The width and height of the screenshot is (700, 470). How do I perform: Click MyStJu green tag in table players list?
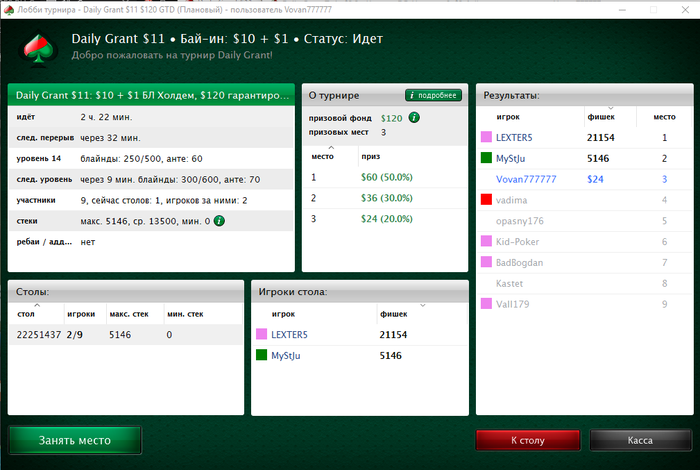coord(261,355)
